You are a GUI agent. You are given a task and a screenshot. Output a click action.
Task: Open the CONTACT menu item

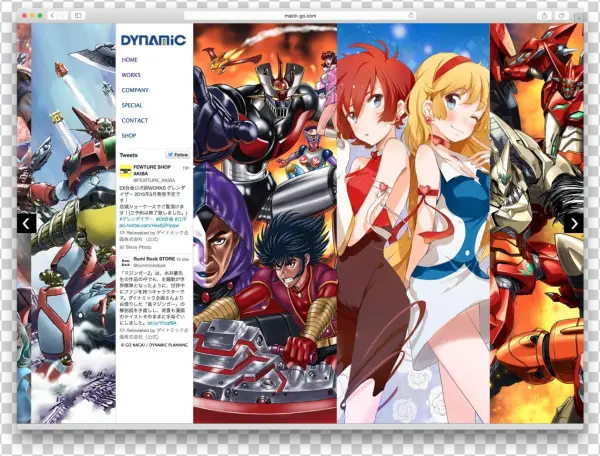135,120
